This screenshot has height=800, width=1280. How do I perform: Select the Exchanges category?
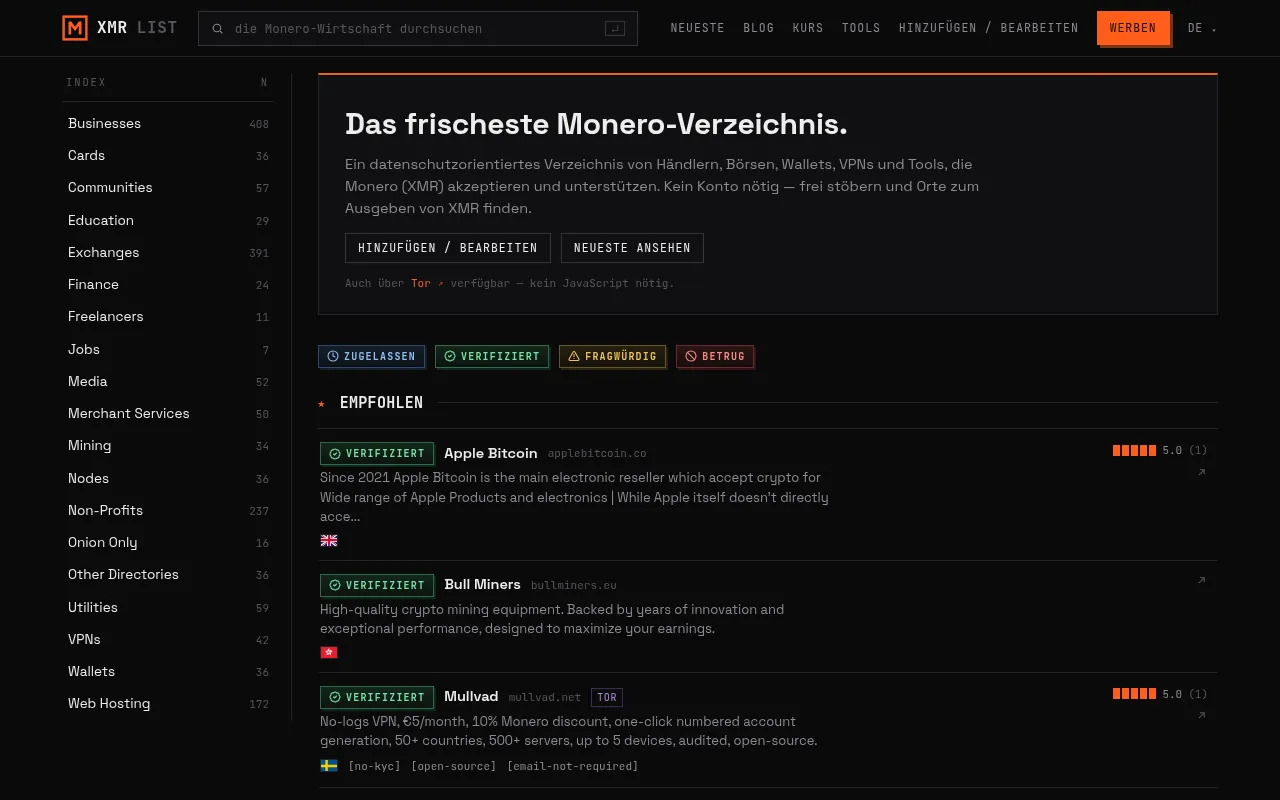click(168, 252)
